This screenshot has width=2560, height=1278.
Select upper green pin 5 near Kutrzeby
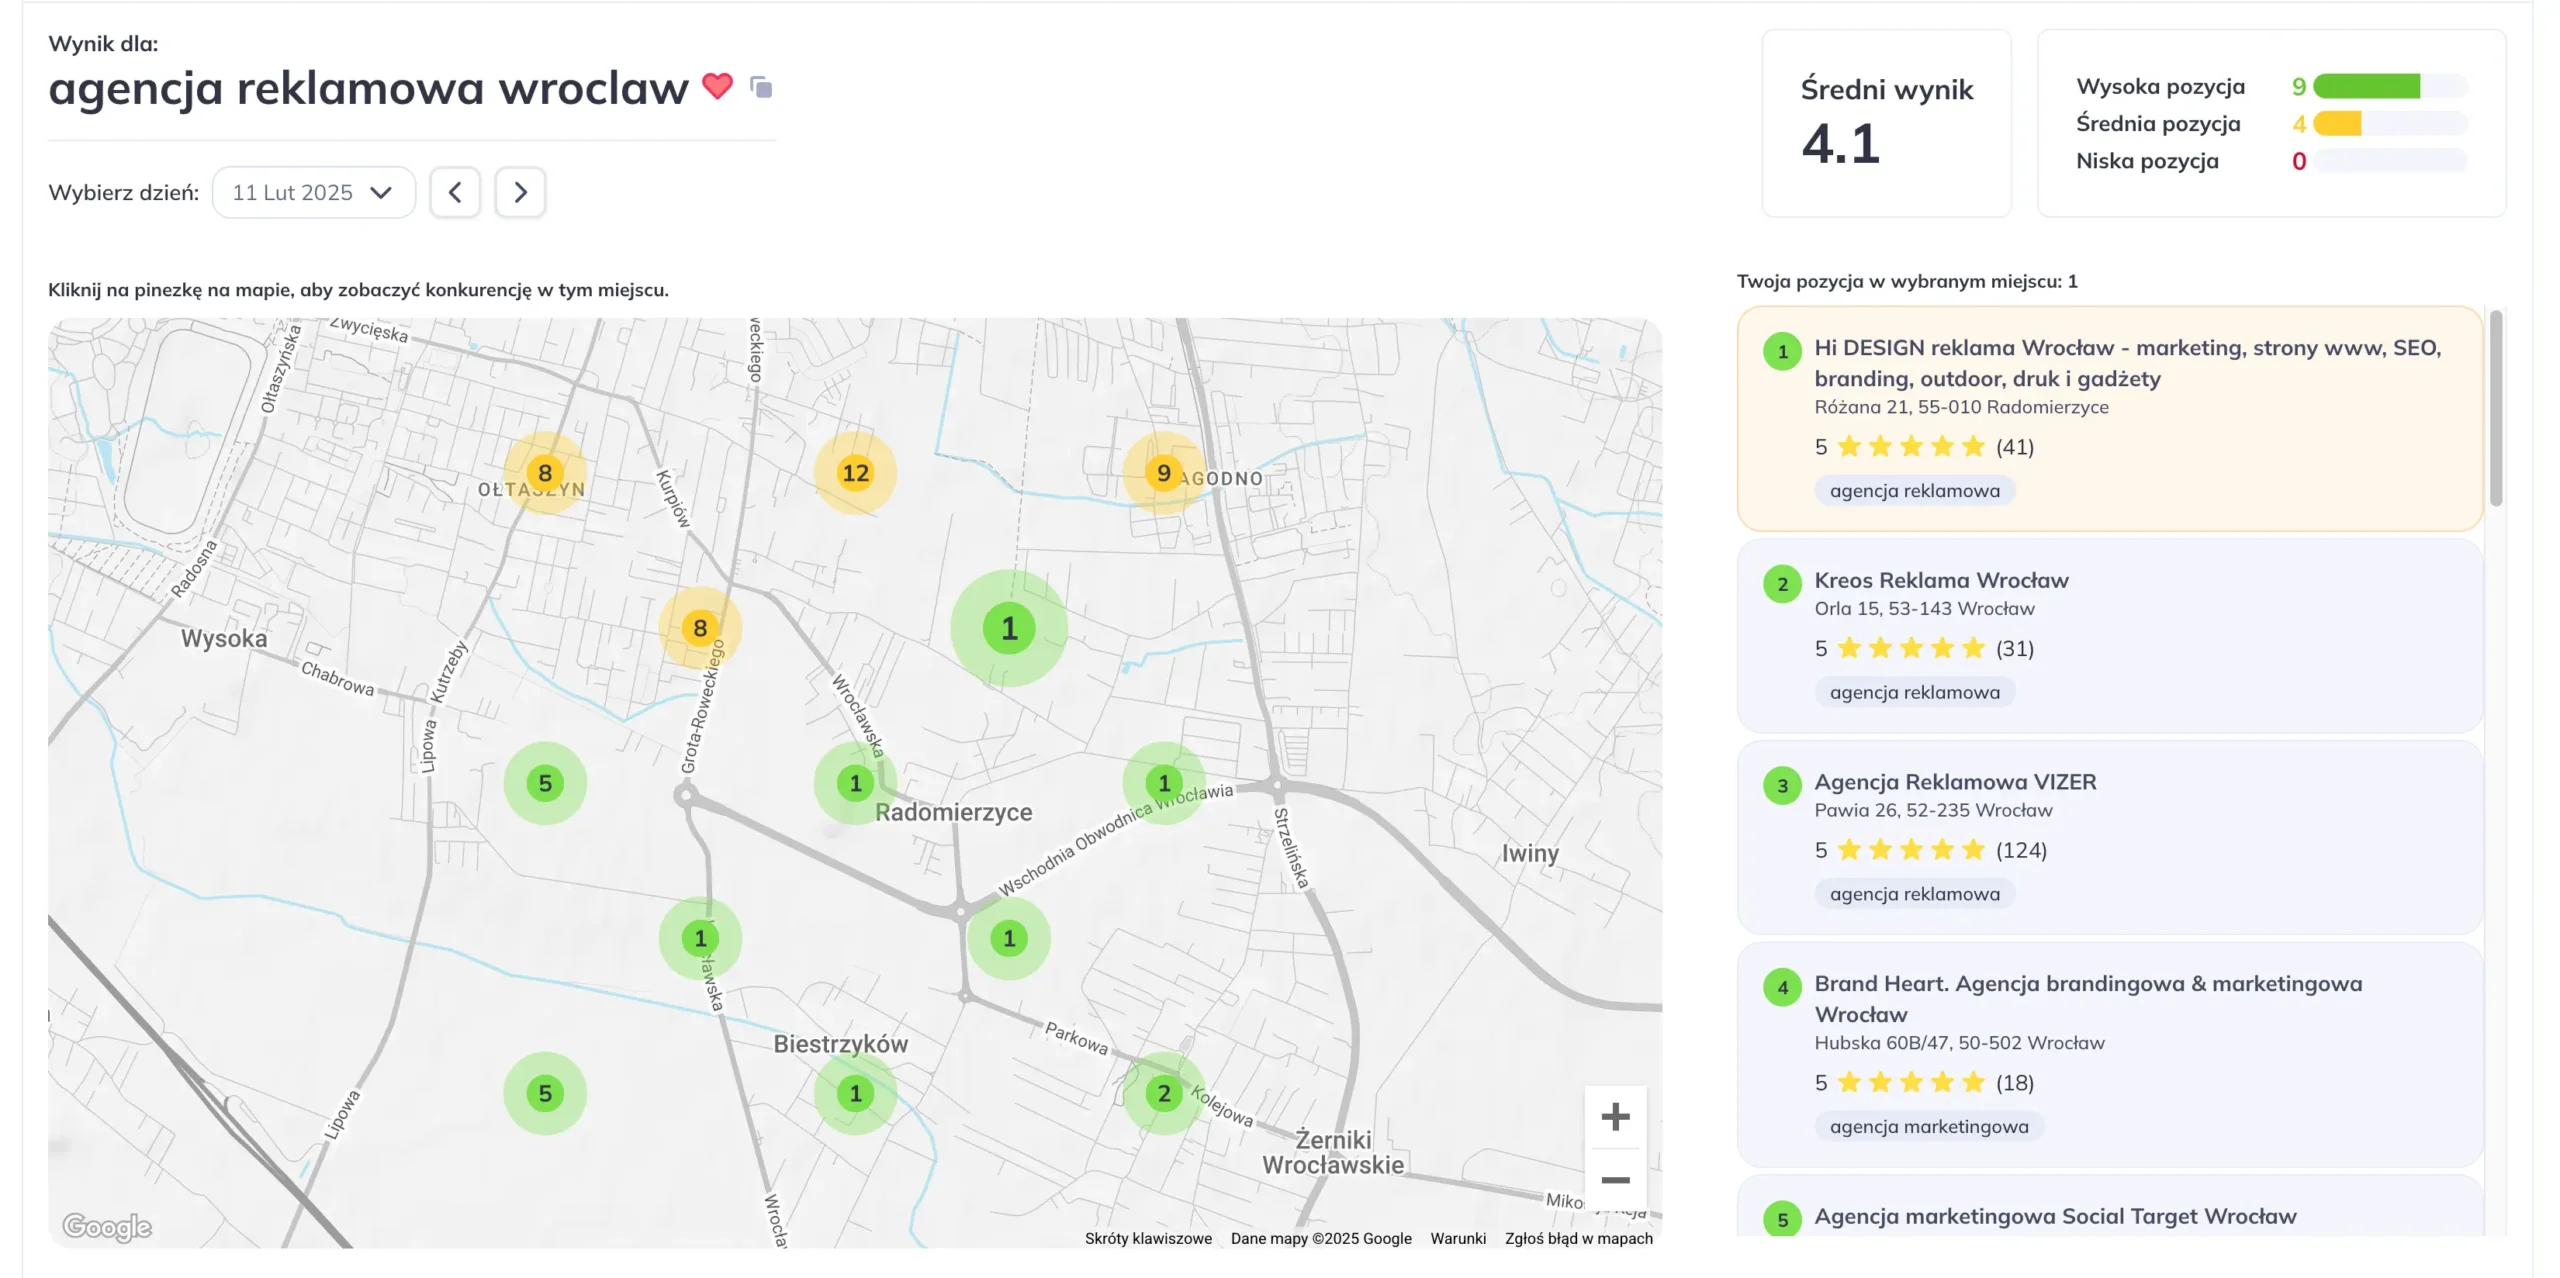(x=545, y=783)
